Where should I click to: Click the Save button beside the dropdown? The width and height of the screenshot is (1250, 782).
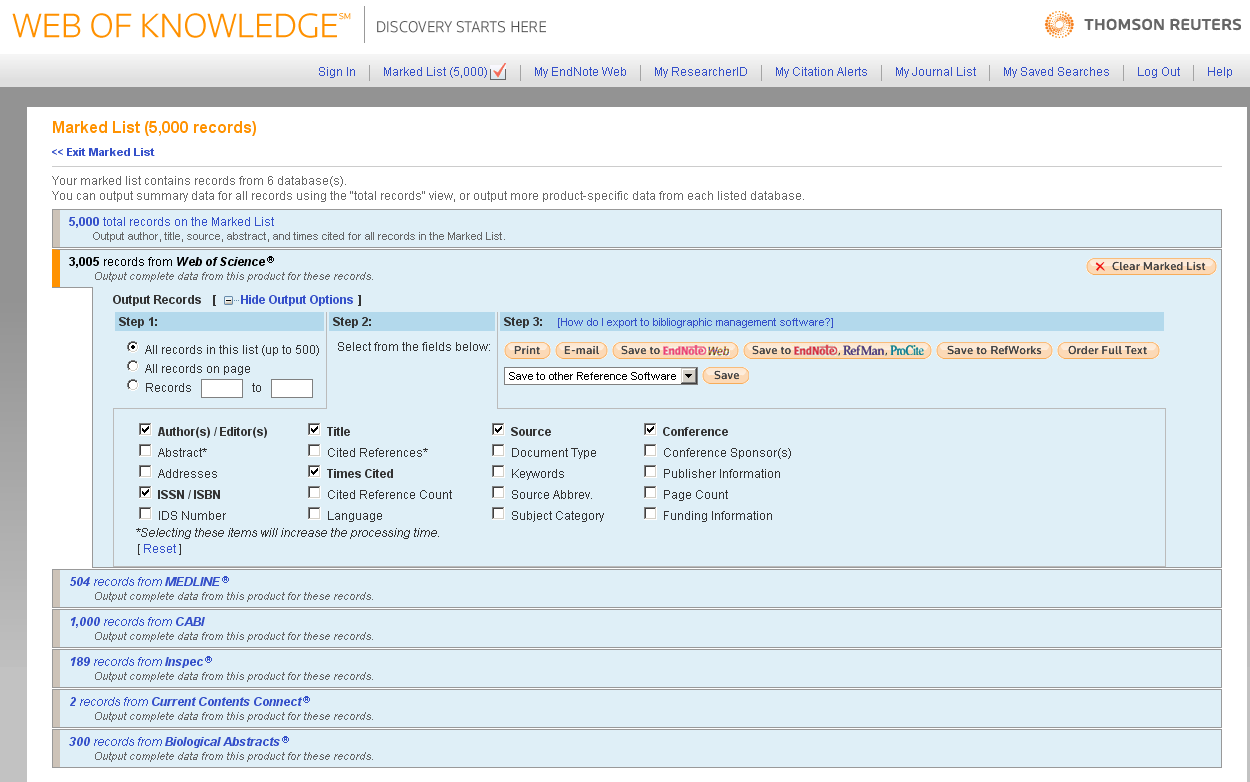726,376
